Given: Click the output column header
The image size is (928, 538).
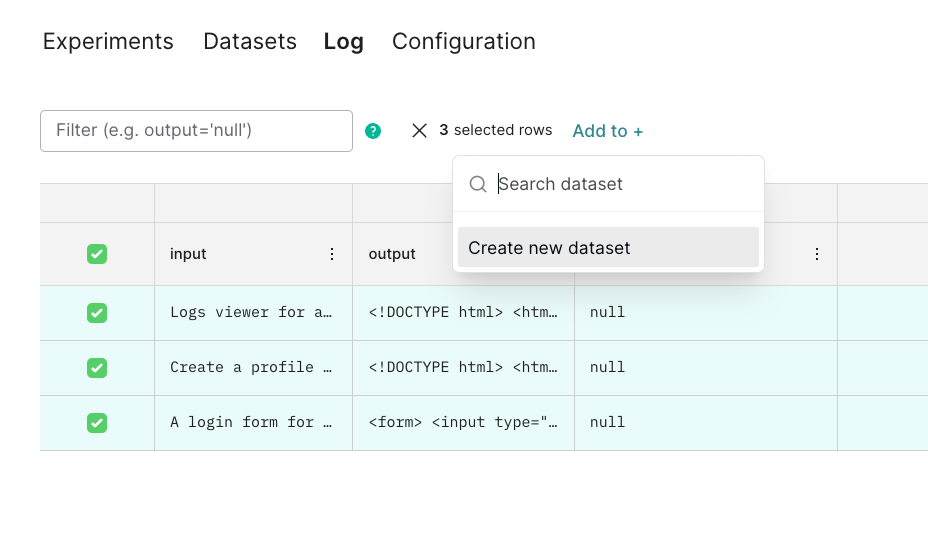Looking at the screenshot, I should (392, 254).
